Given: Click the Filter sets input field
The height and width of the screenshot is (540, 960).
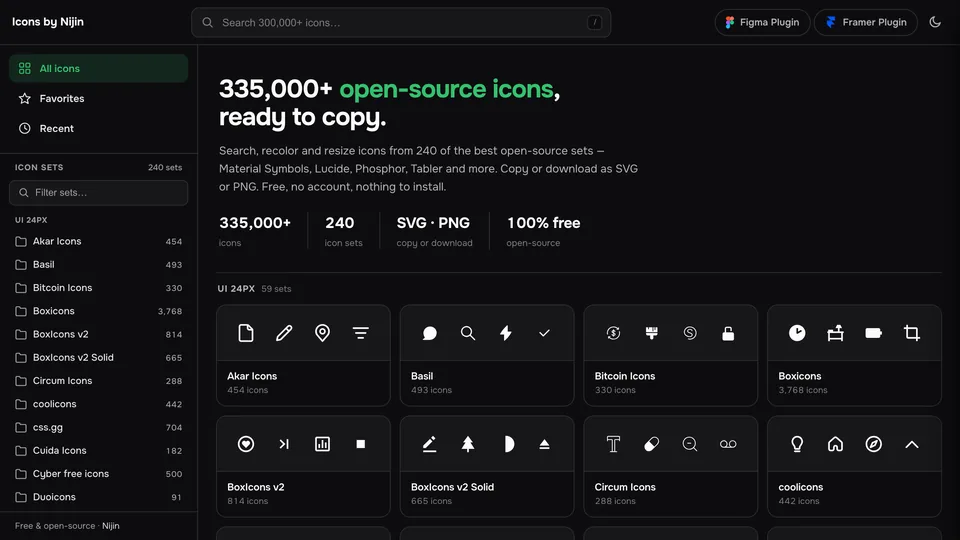Looking at the screenshot, I should pos(99,192).
